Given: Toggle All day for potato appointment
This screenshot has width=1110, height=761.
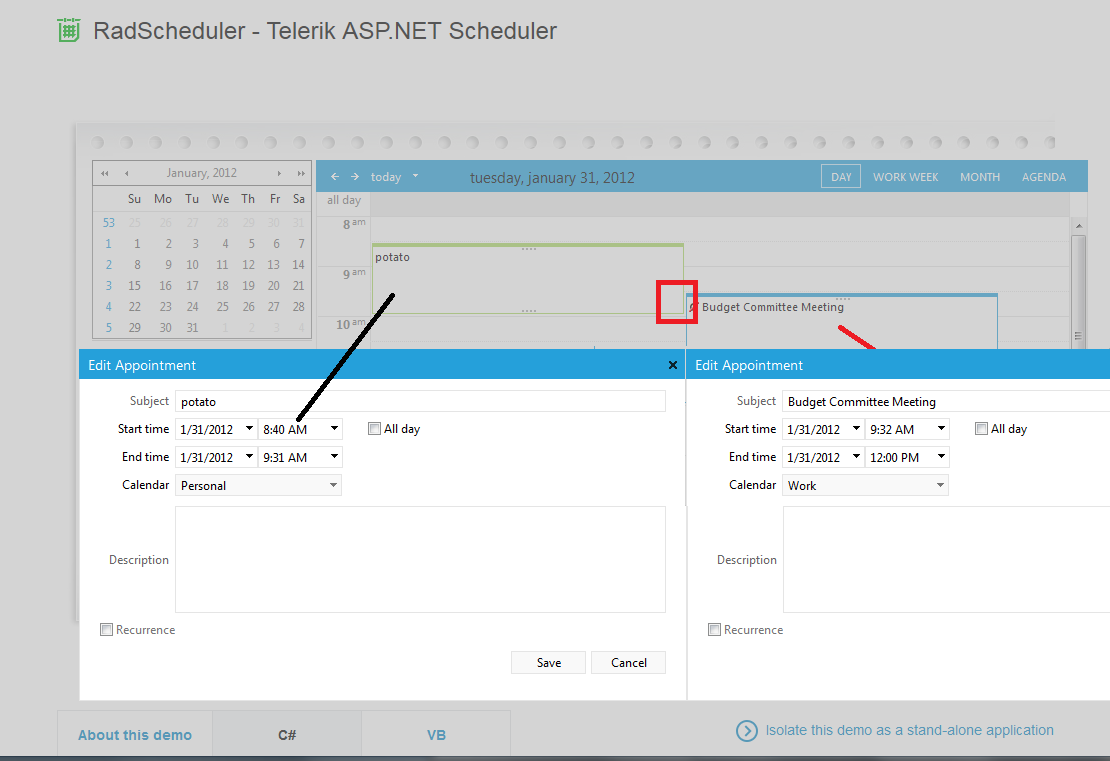Looking at the screenshot, I should 374,428.
